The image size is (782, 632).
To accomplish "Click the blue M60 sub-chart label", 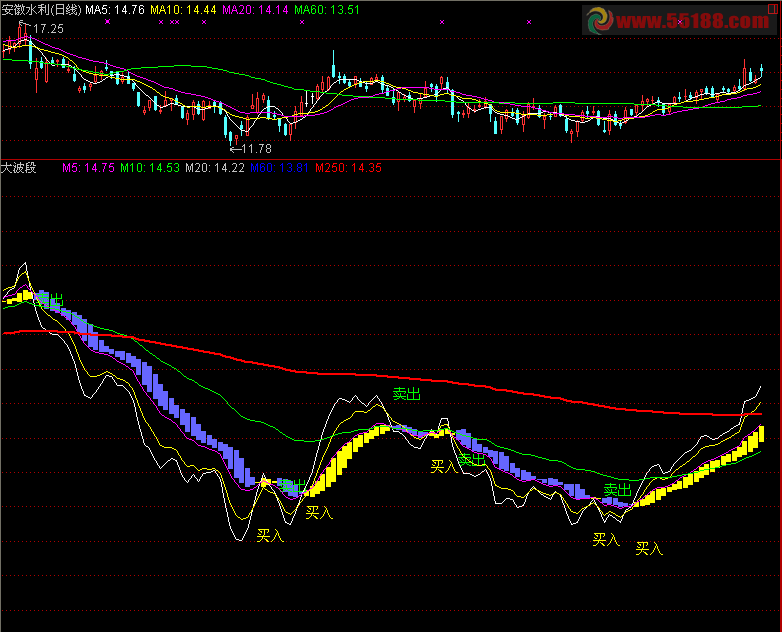I will tap(278, 168).
